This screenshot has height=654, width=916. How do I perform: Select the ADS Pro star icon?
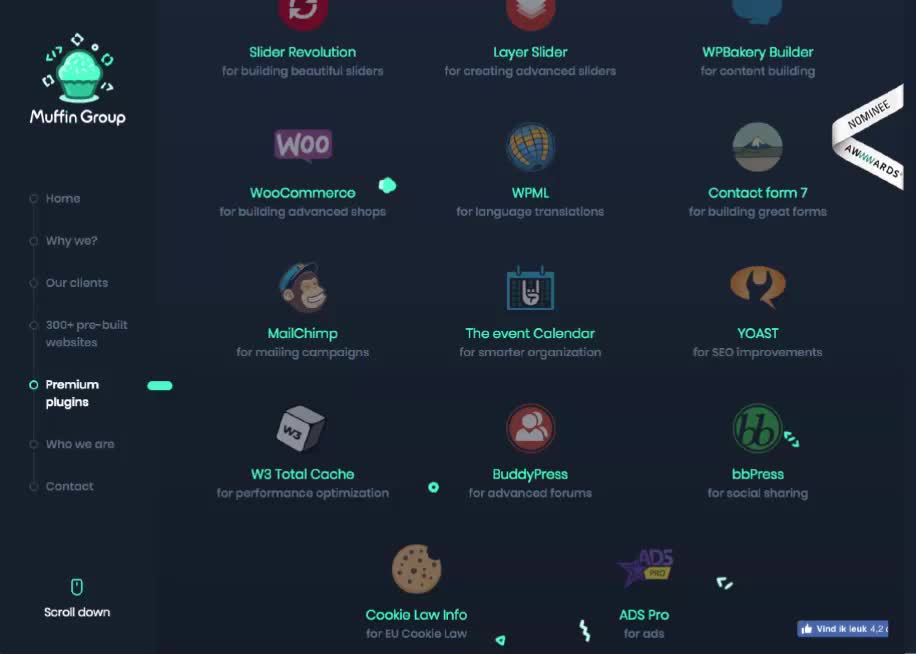coord(646,568)
